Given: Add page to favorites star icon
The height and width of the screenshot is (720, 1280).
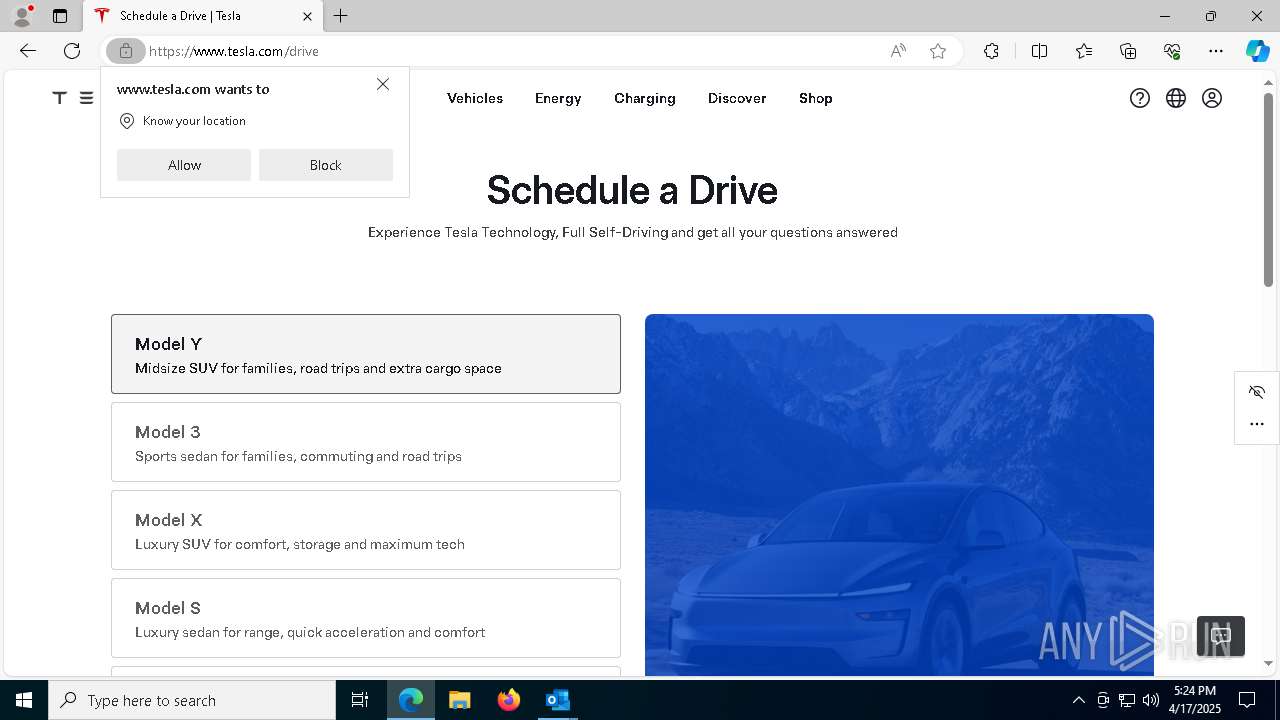Looking at the screenshot, I should coord(938,51).
